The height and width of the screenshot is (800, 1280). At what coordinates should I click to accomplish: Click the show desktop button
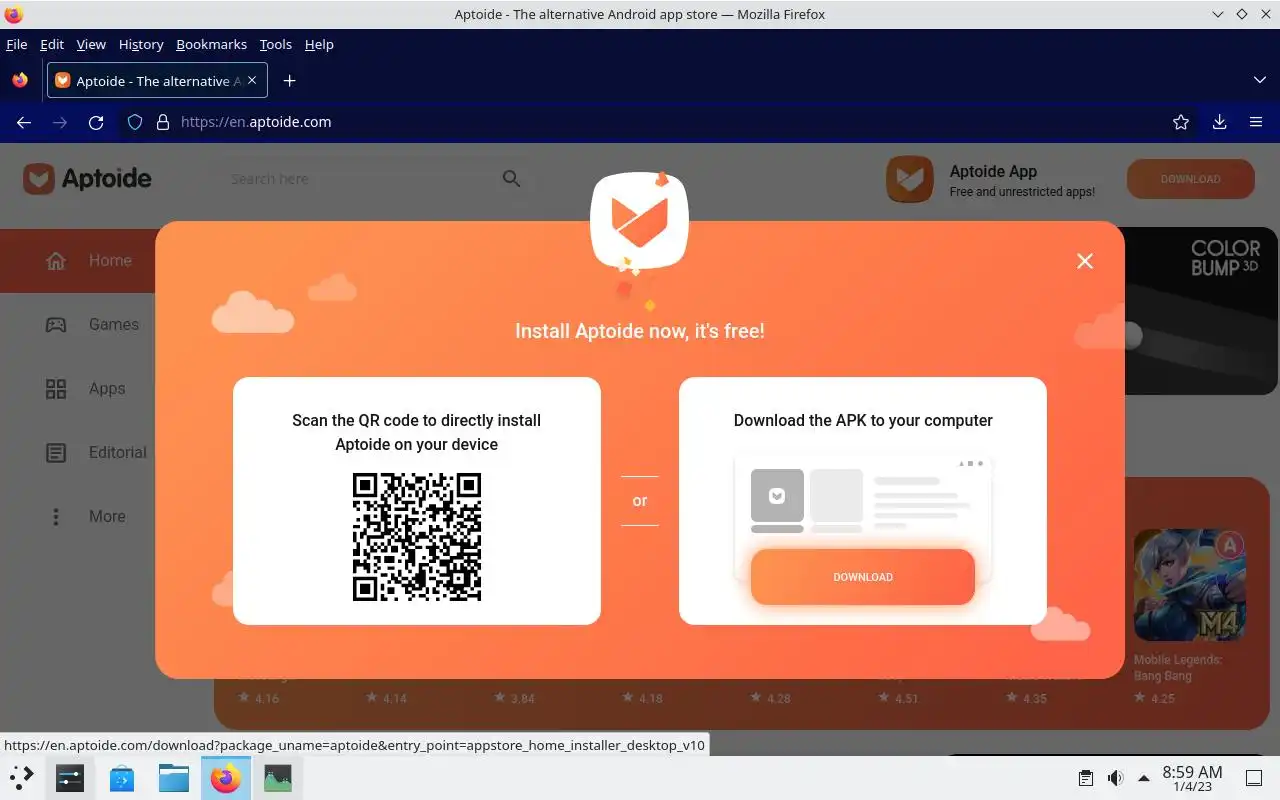click(x=1254, y=778)
